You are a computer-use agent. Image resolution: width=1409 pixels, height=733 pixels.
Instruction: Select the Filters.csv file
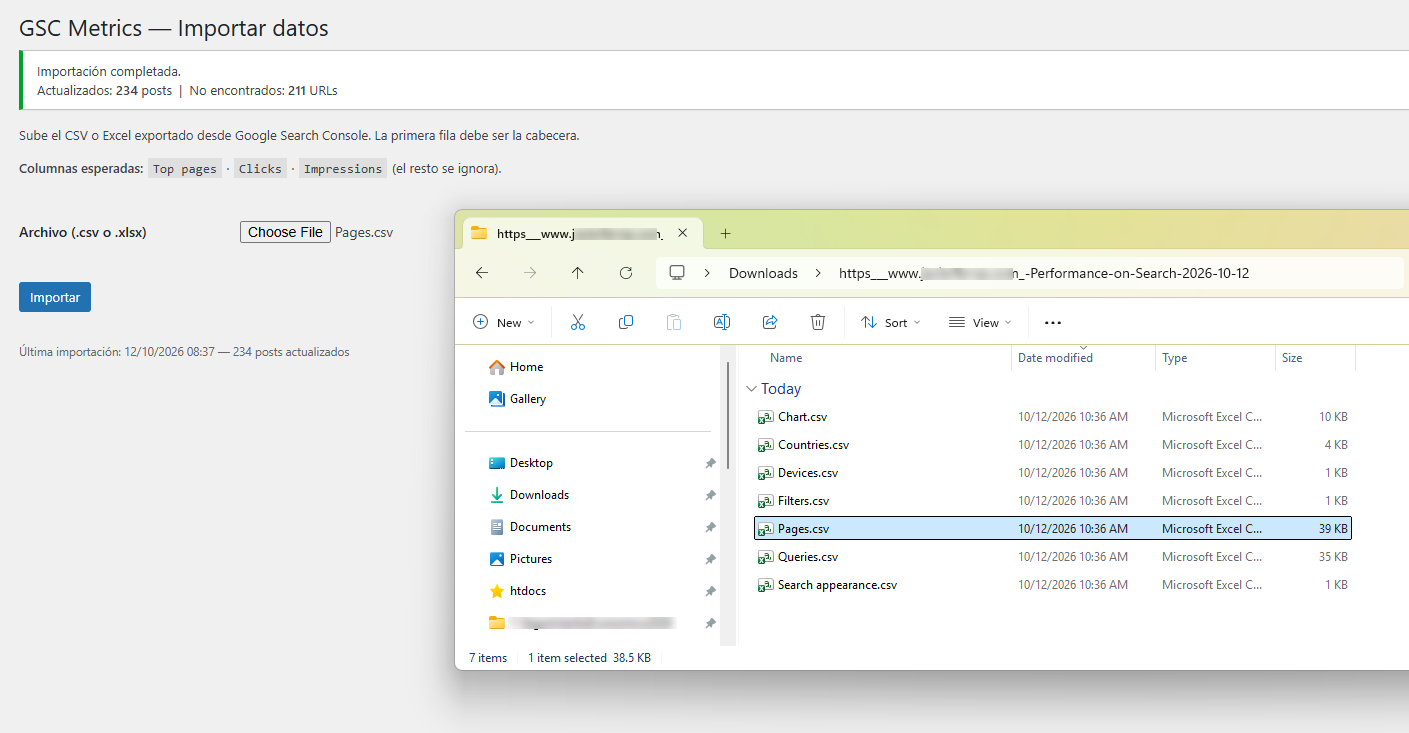[1052, 501]
